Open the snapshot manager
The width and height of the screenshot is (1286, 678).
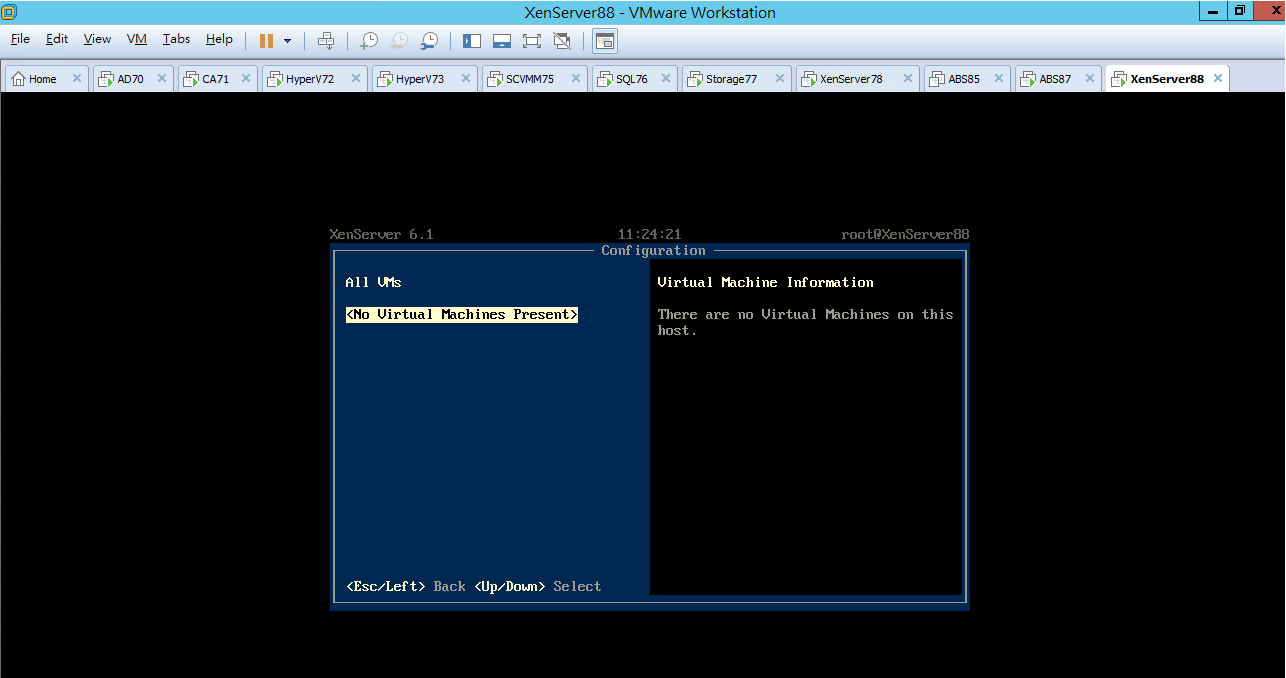pyautogui.click(x=429, y=40)
